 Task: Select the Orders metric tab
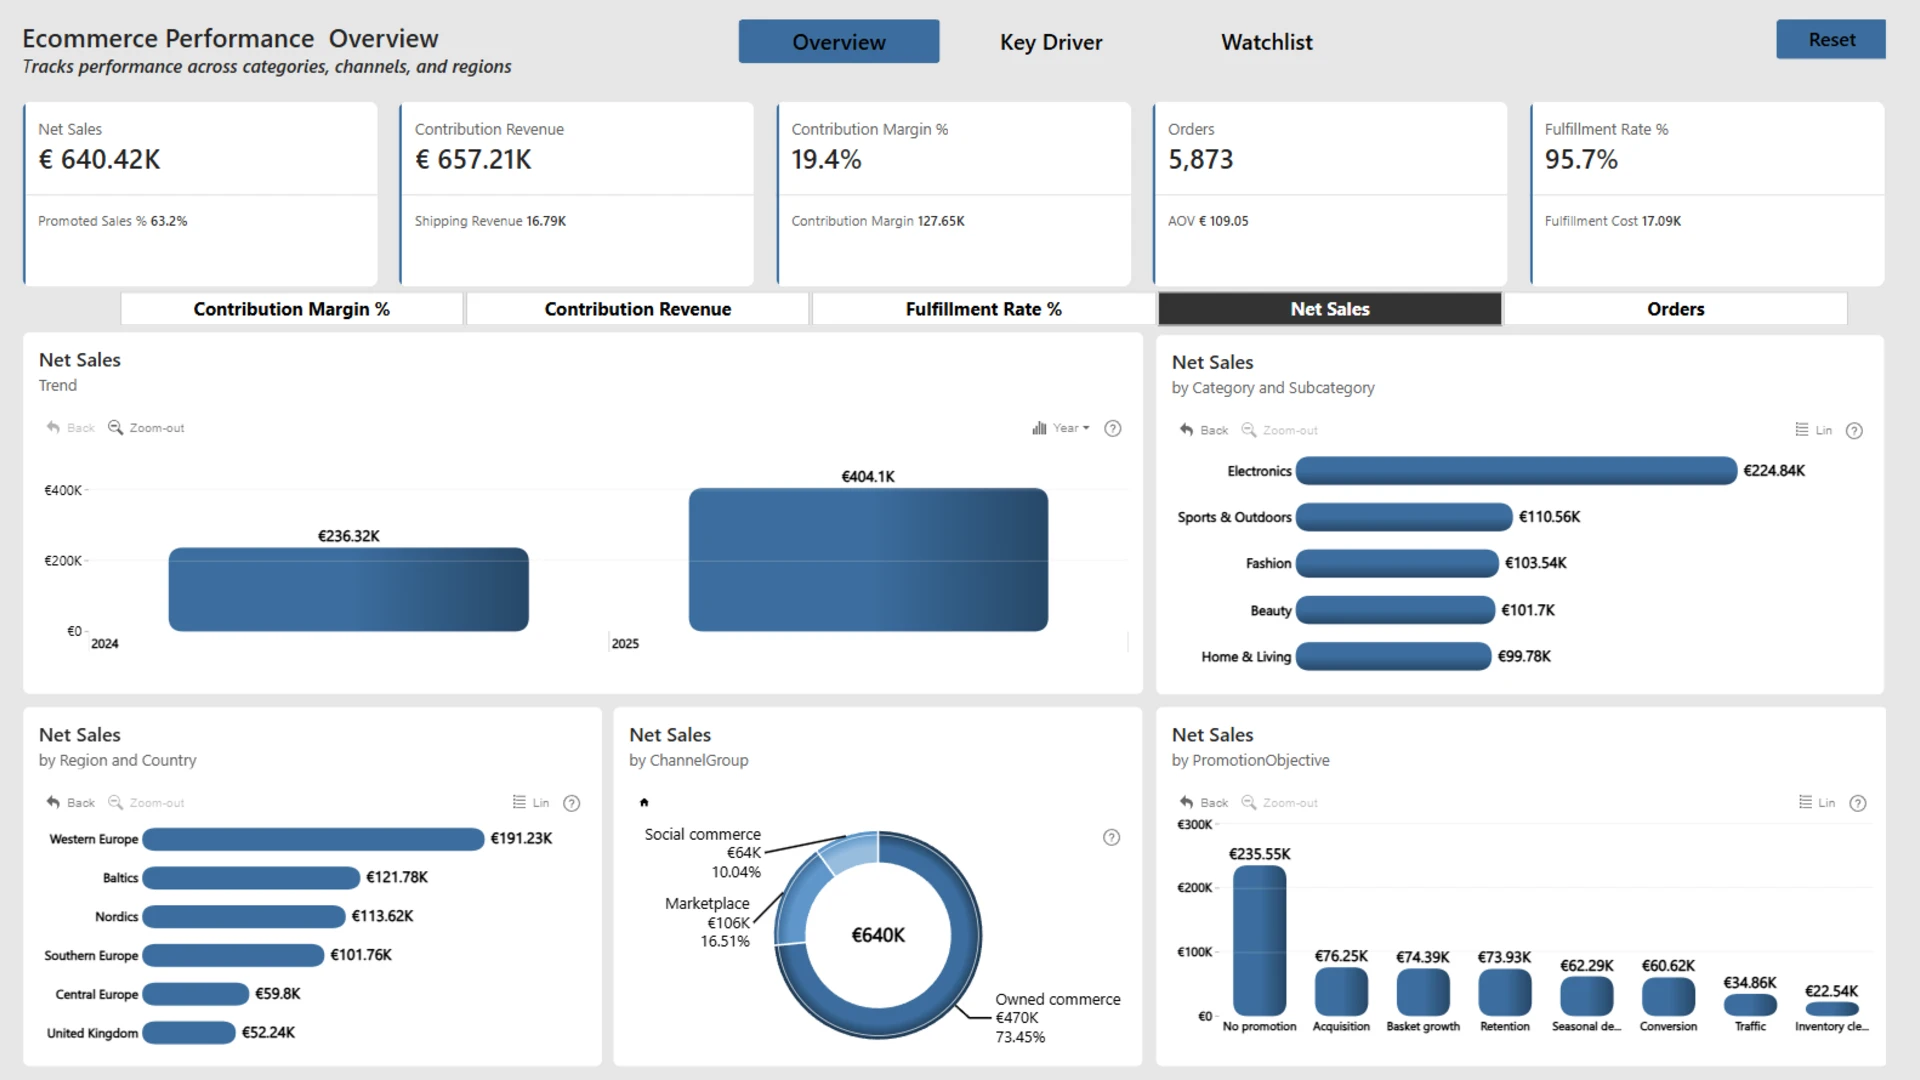(1676, 309)
